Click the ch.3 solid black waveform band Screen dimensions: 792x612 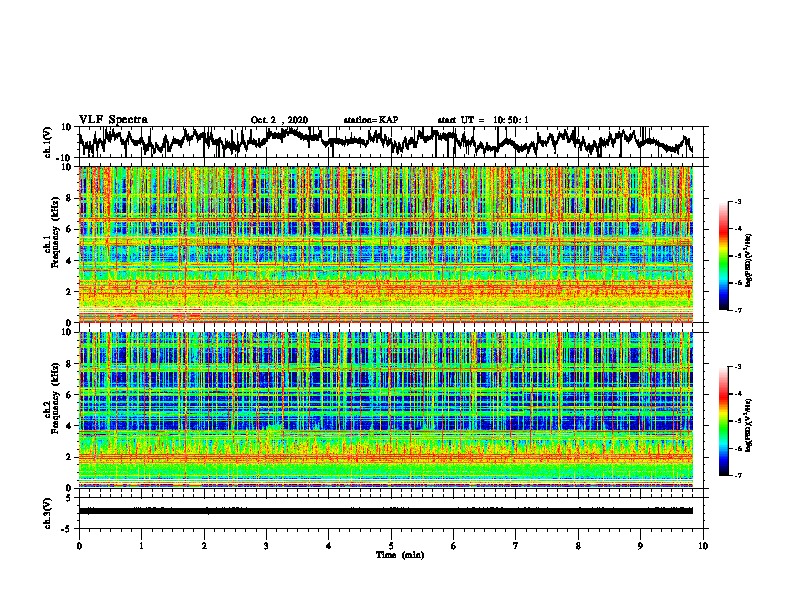(385, 511)
